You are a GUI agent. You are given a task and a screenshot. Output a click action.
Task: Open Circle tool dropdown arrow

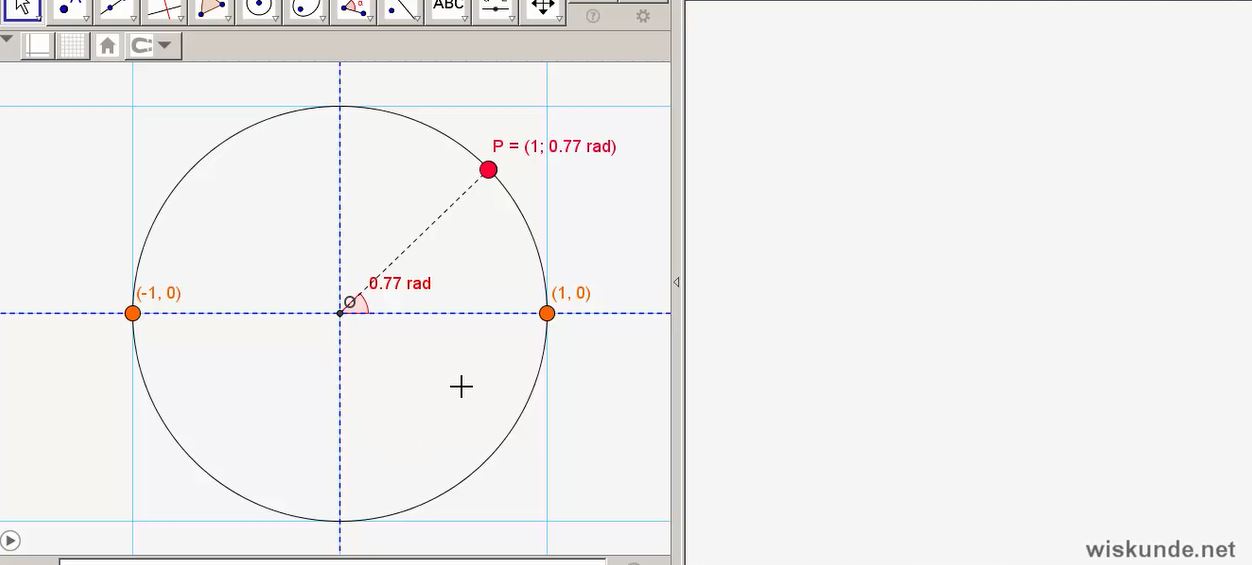tap(274, 18)
